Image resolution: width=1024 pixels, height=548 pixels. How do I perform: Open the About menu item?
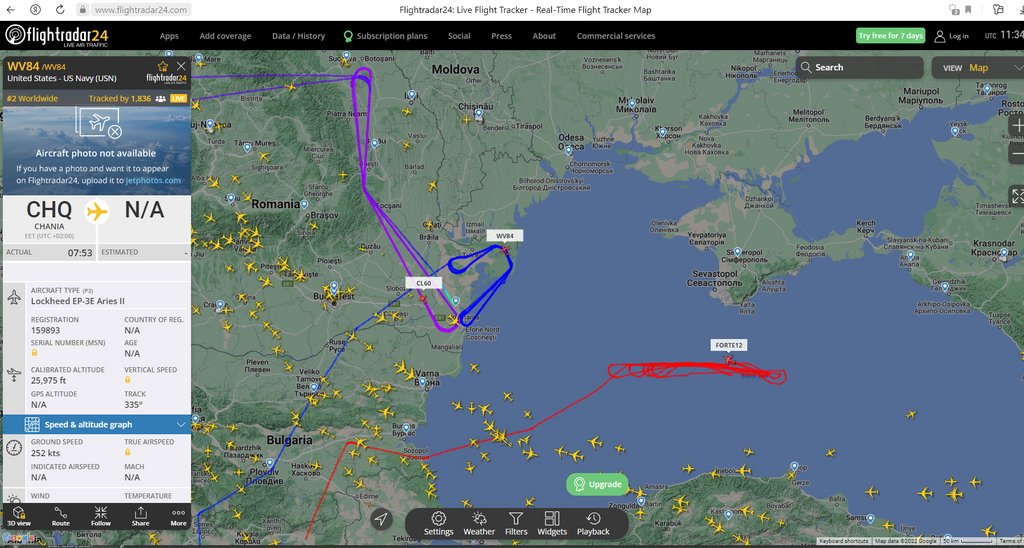tap(544, 36)
